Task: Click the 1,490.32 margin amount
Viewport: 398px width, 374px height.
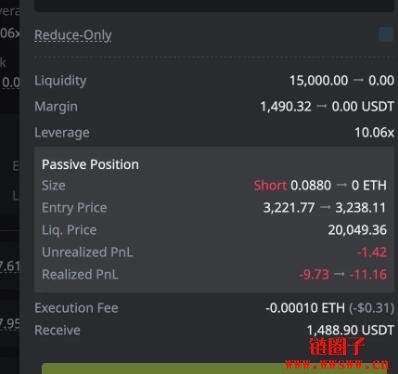Action: (x=286, y=107)
